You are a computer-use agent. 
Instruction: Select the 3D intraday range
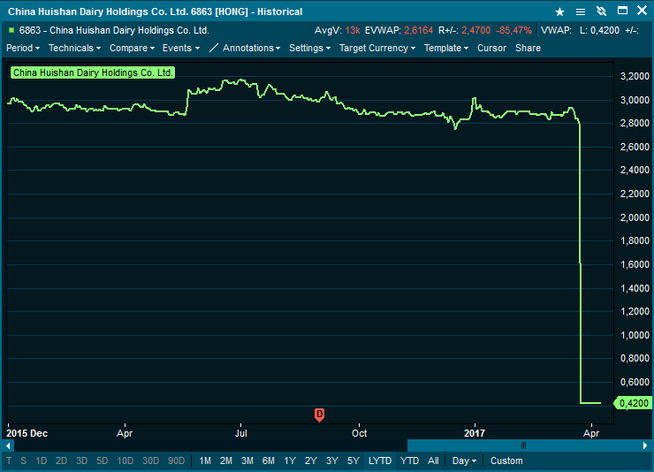pyautogui.click(x=82, y=461)
